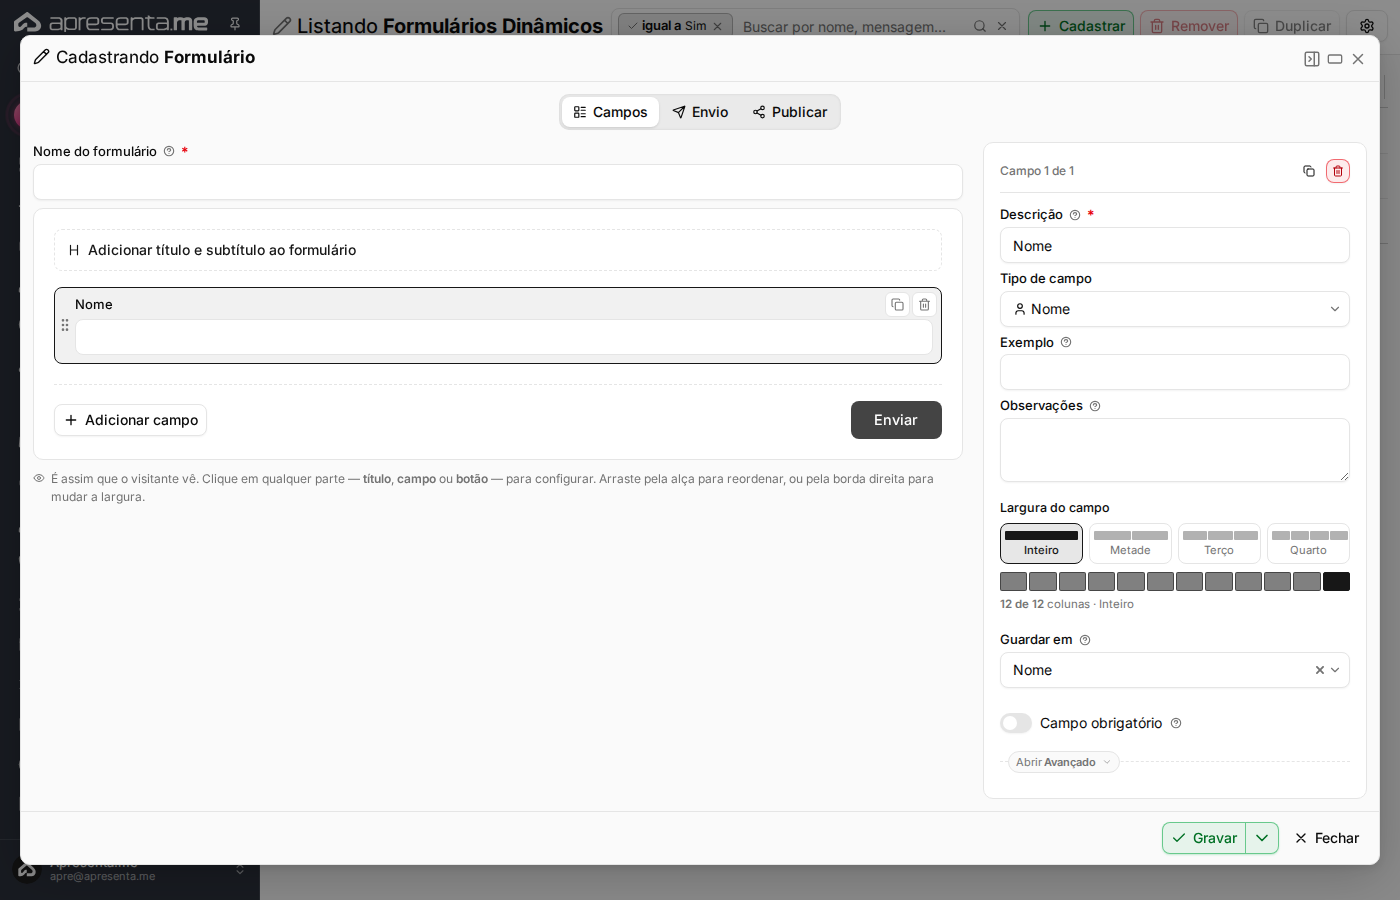This screenshot has width=1400, height=900.
Task: Click the Gravar button
Action: (1204, 838)
